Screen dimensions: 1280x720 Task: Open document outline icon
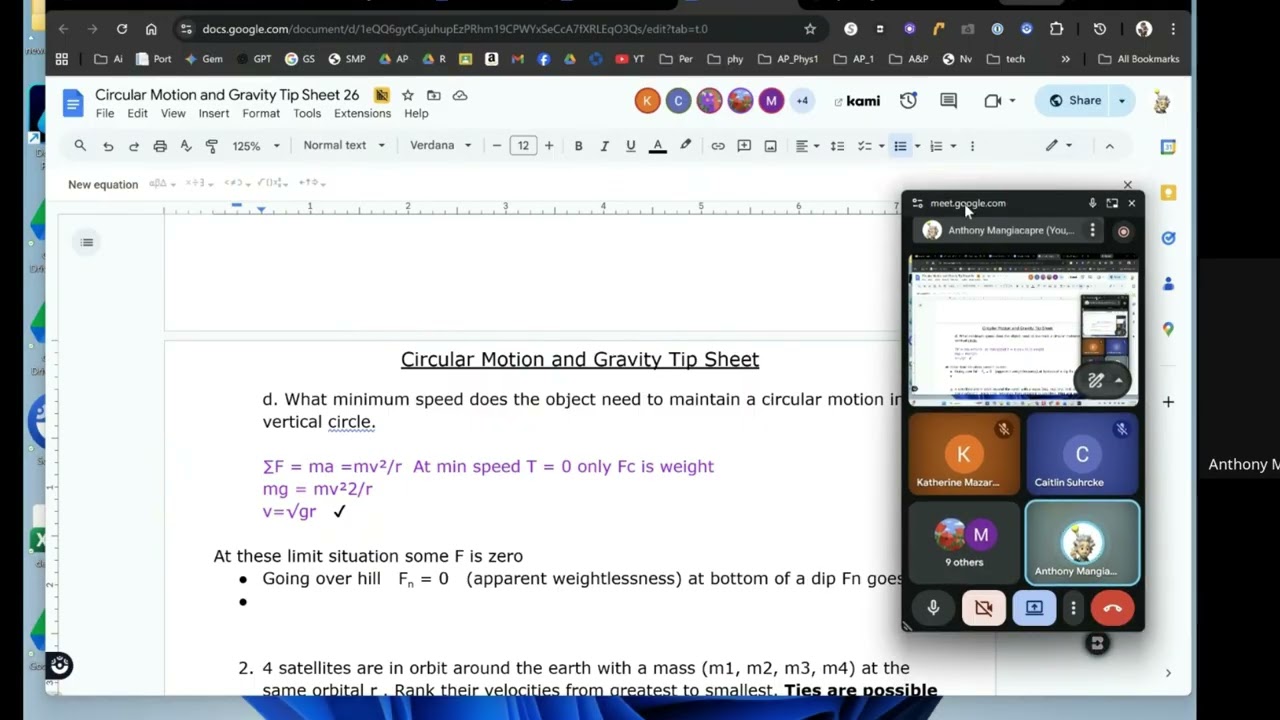pos(87,242)
